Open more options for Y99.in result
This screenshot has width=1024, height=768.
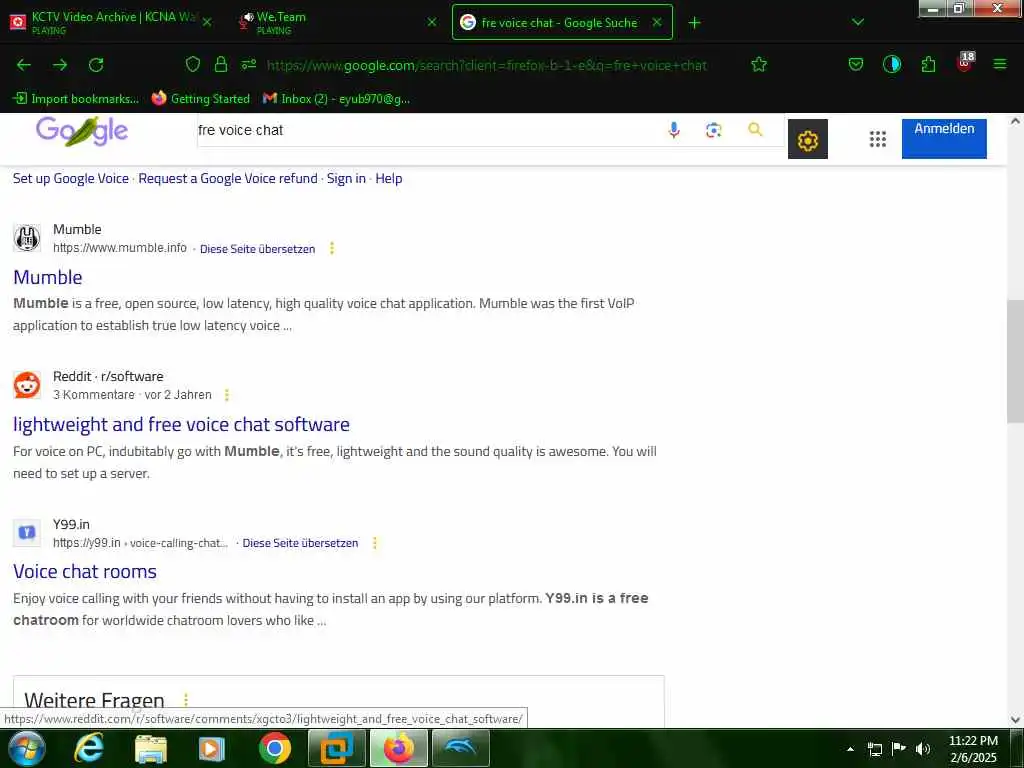(375, 543)
